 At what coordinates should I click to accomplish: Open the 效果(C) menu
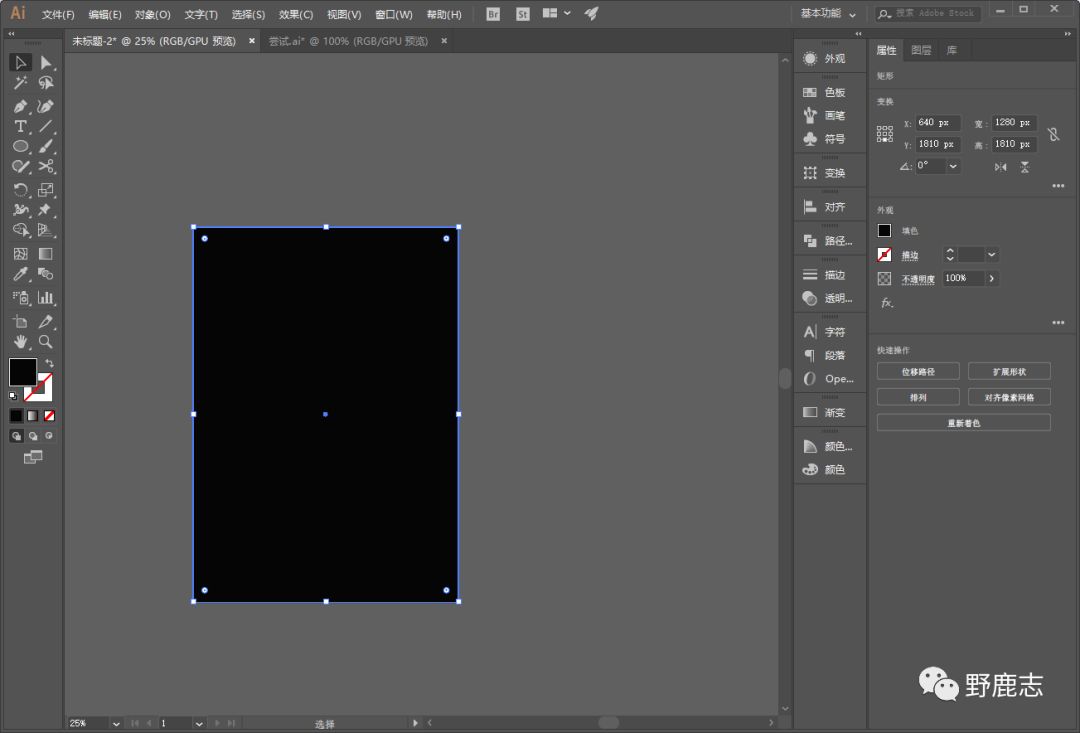click(295, 15)
